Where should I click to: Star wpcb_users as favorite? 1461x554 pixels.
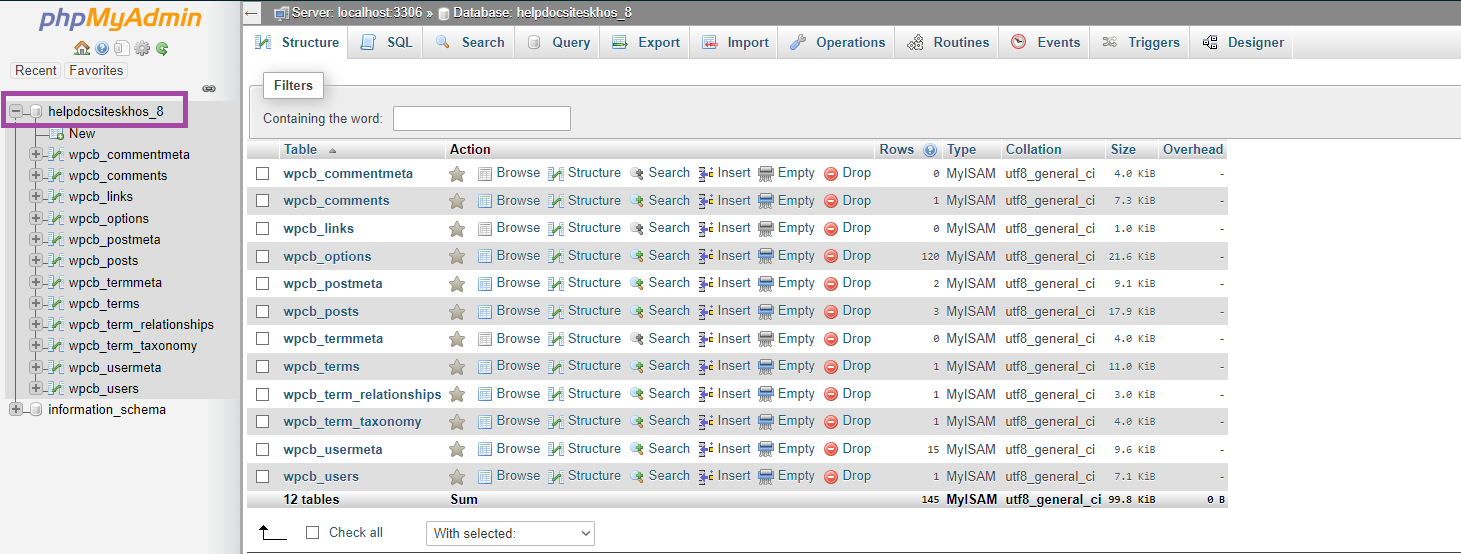pyautogui.click(x=457, y=477)
